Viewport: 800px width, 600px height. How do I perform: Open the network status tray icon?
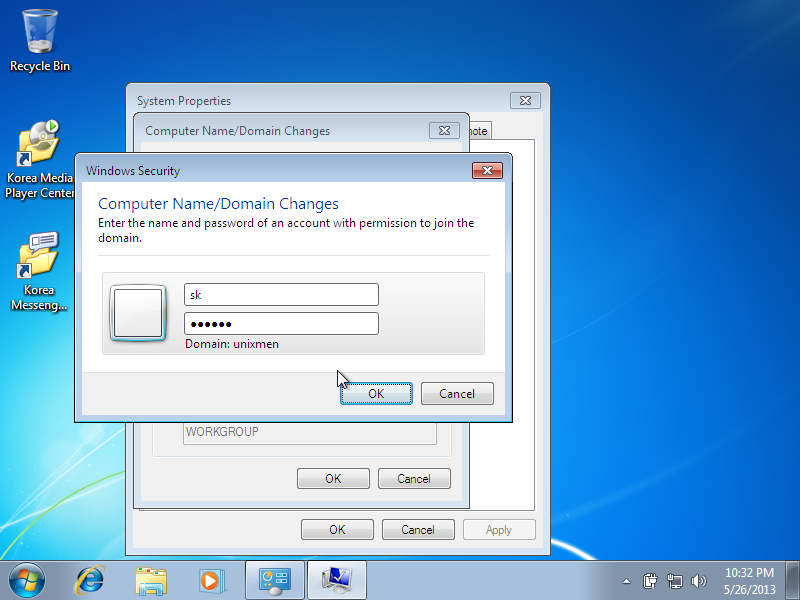[674, 581]
